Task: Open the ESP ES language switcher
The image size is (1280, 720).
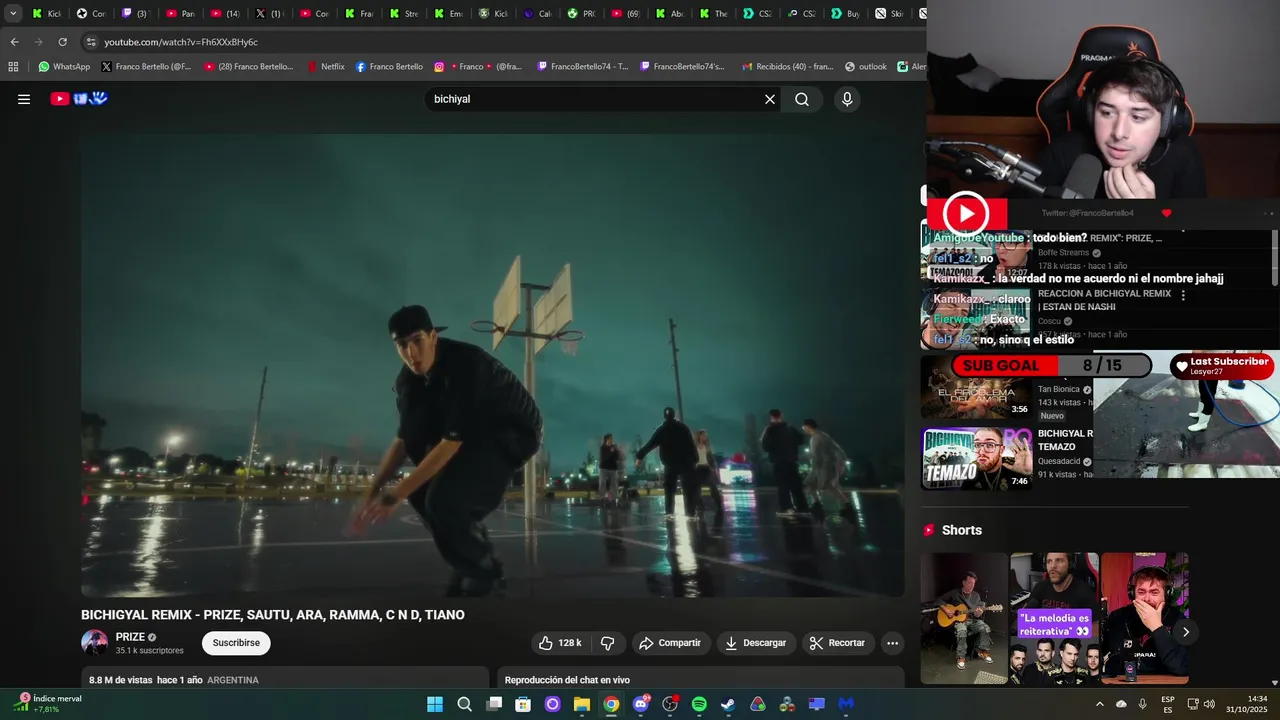Action: [x=1168, y=704]
